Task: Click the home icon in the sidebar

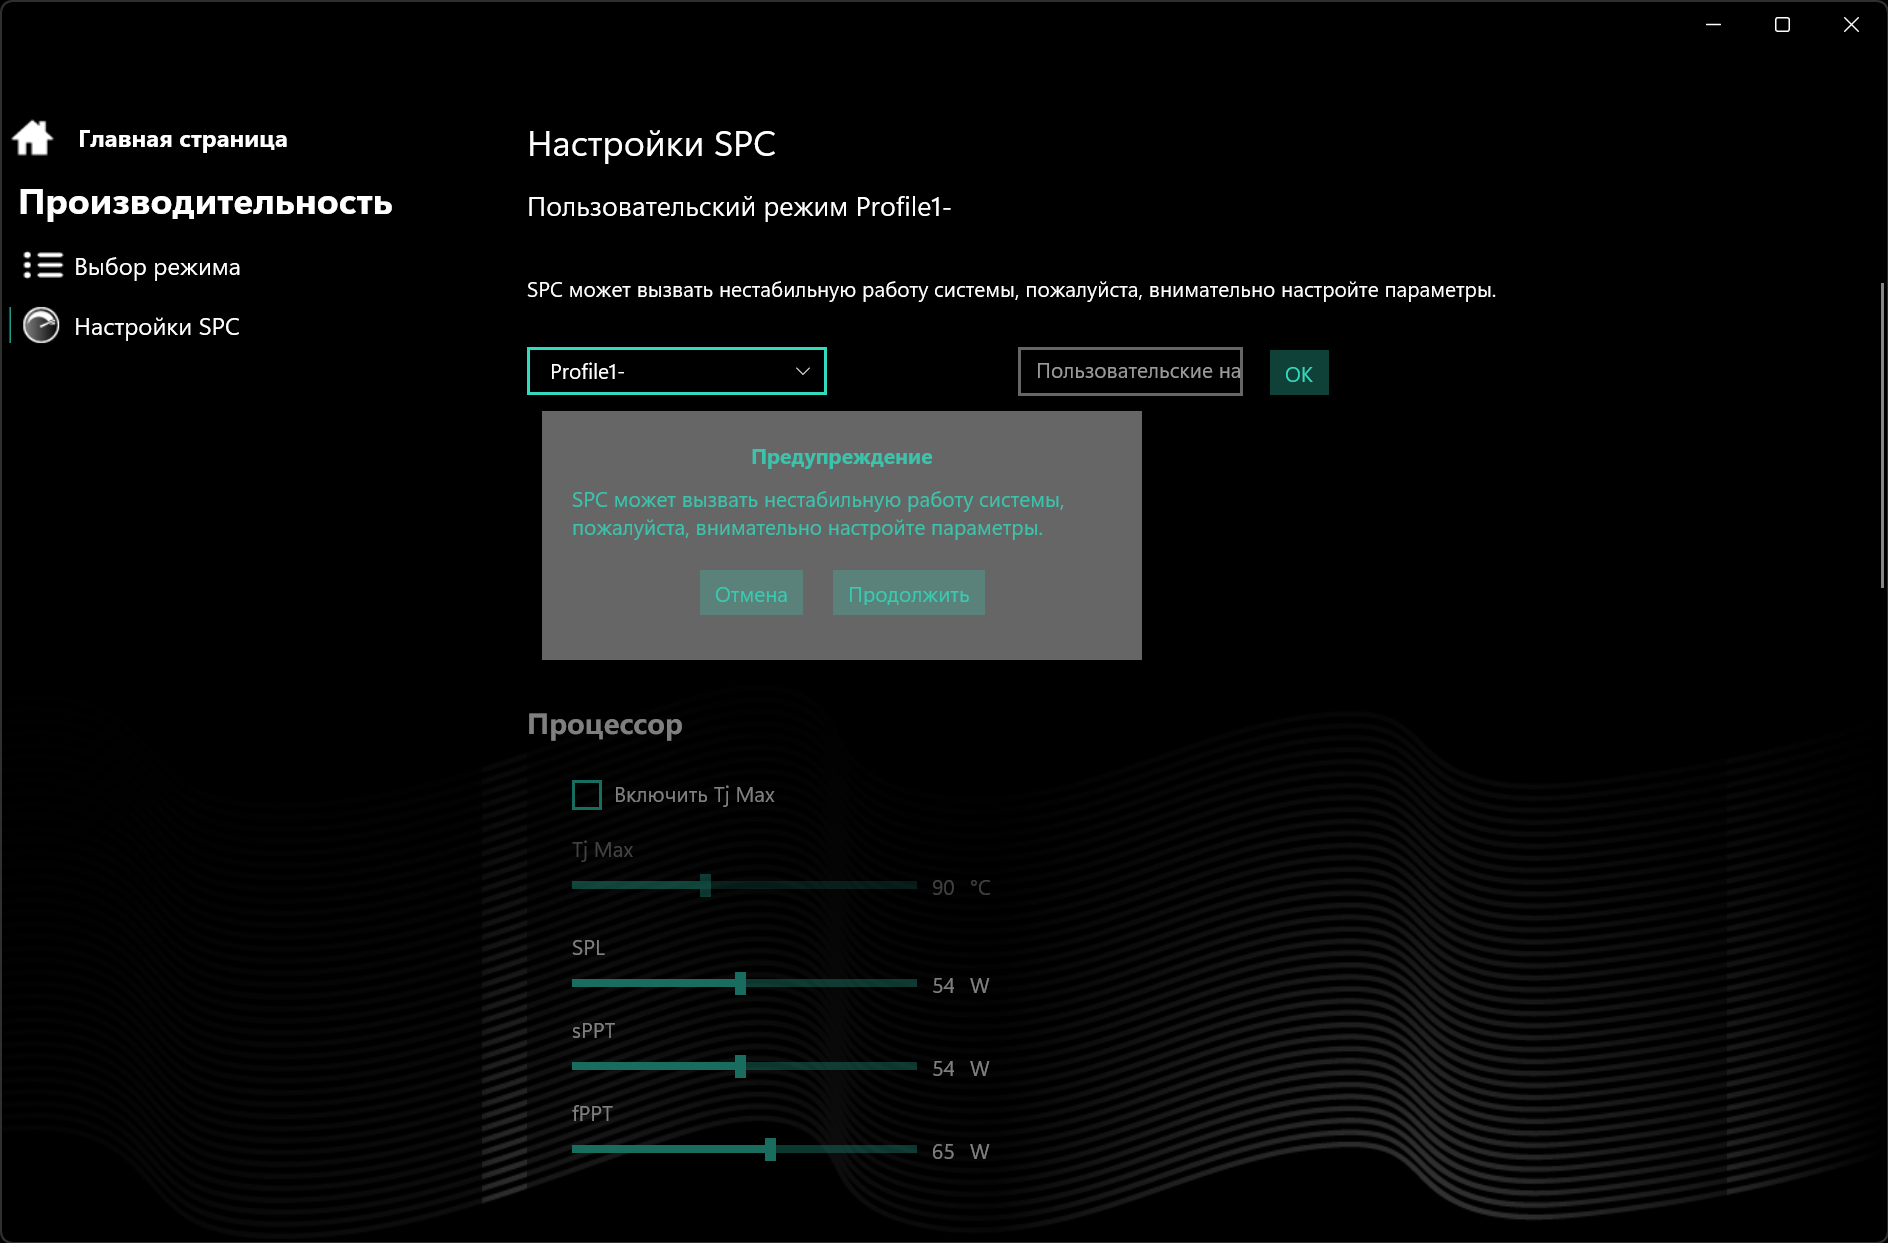Action: click(33, 138)
